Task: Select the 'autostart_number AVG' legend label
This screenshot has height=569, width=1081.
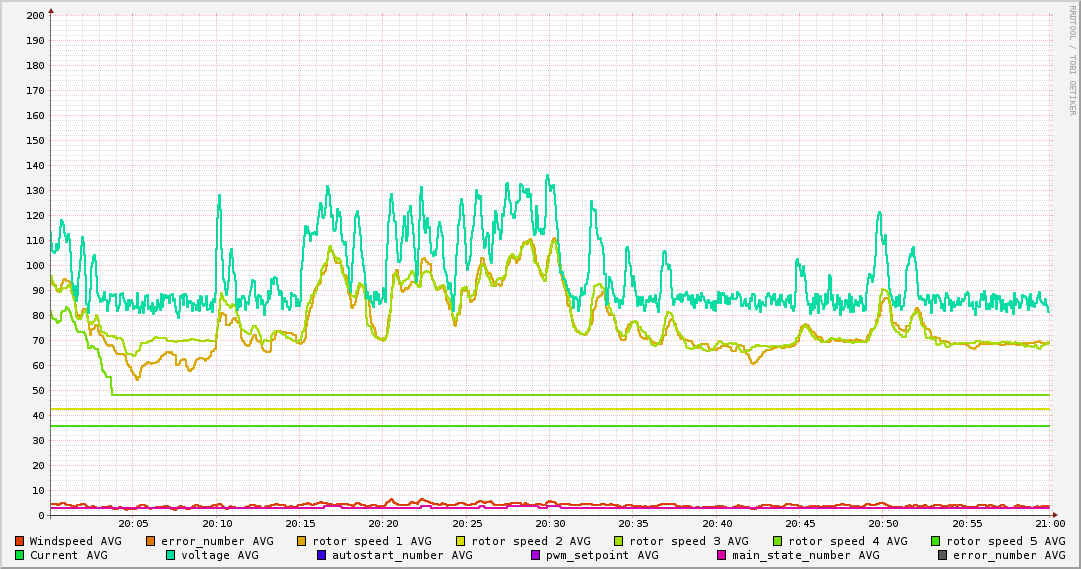Action: (402, 555)
